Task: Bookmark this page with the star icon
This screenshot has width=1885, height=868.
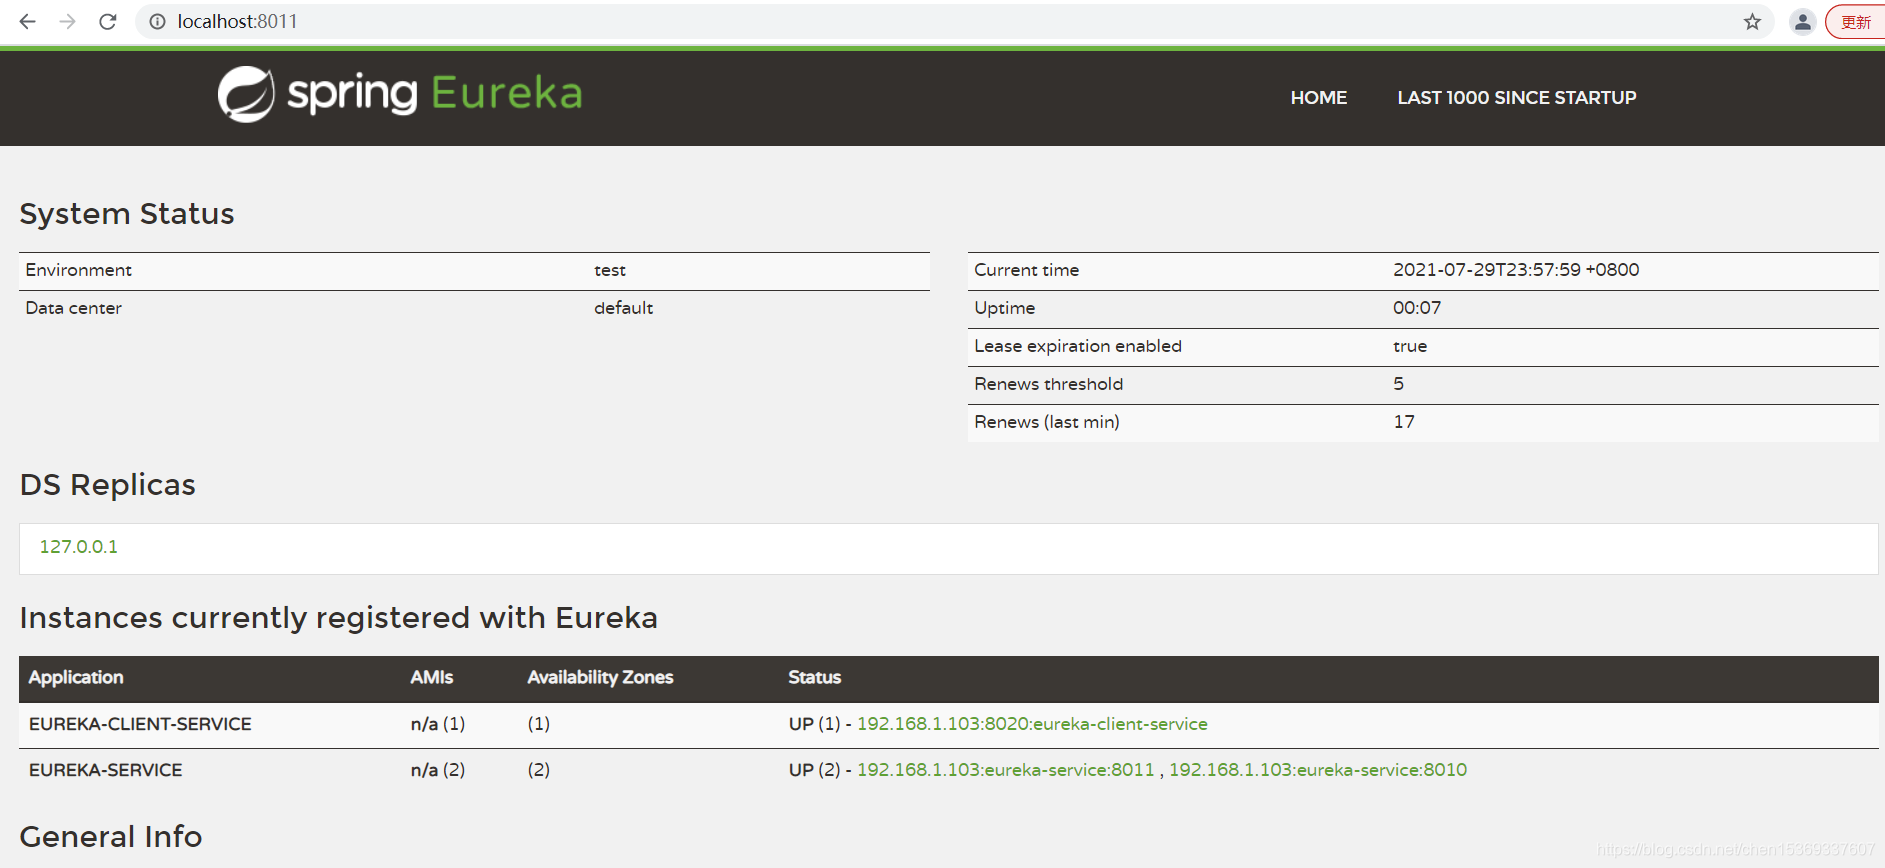Action: (1752, 21)
